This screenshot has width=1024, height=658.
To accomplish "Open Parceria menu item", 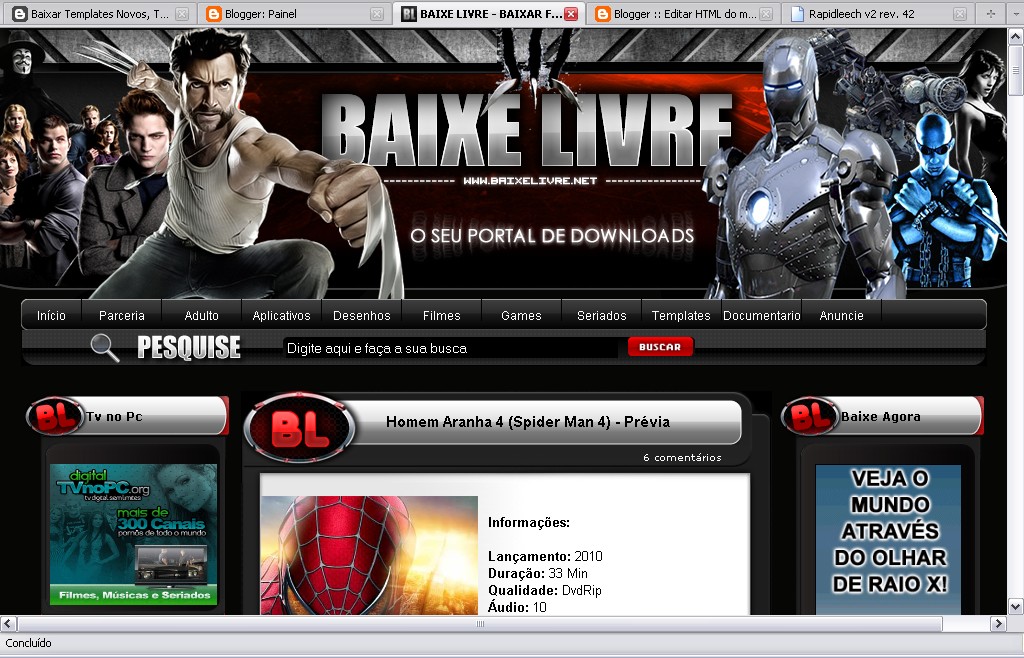I will point(121,315).
